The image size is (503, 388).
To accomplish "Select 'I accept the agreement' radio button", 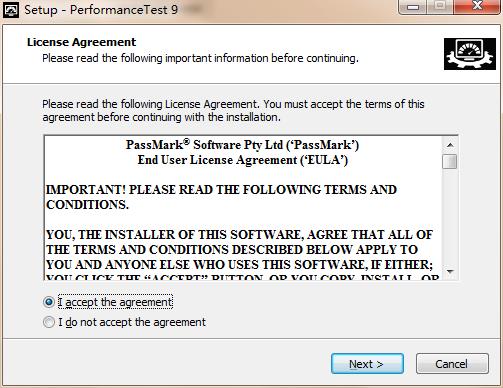I will (49, 302).
